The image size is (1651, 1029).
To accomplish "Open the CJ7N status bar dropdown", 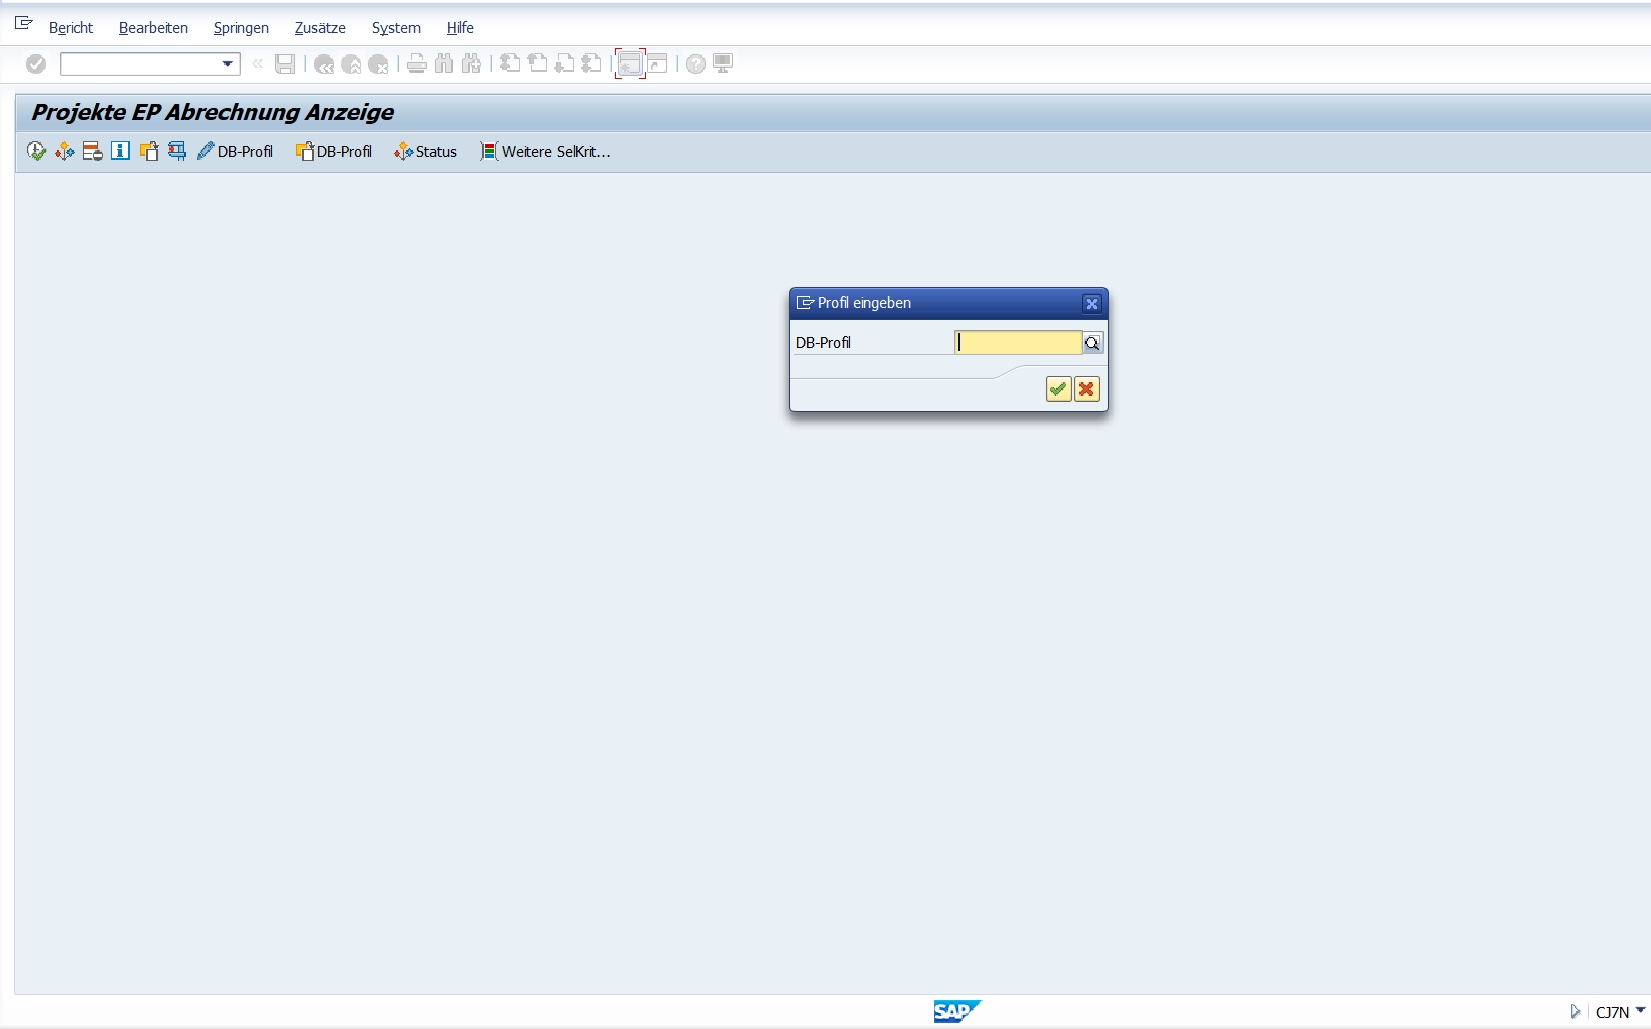I will [1640, 1011].
